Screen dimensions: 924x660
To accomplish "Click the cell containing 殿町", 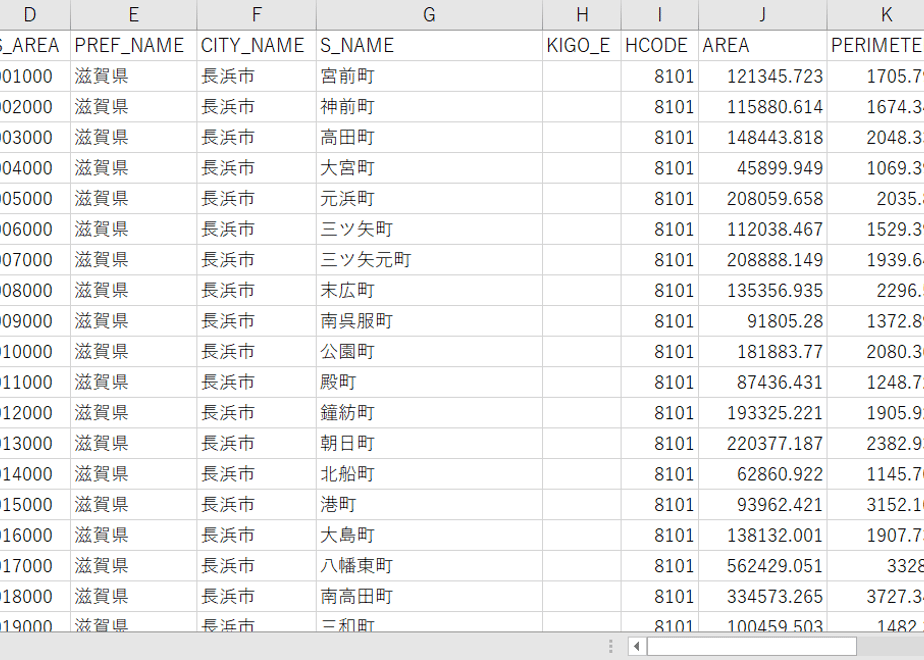I will [x=429, y=382].
